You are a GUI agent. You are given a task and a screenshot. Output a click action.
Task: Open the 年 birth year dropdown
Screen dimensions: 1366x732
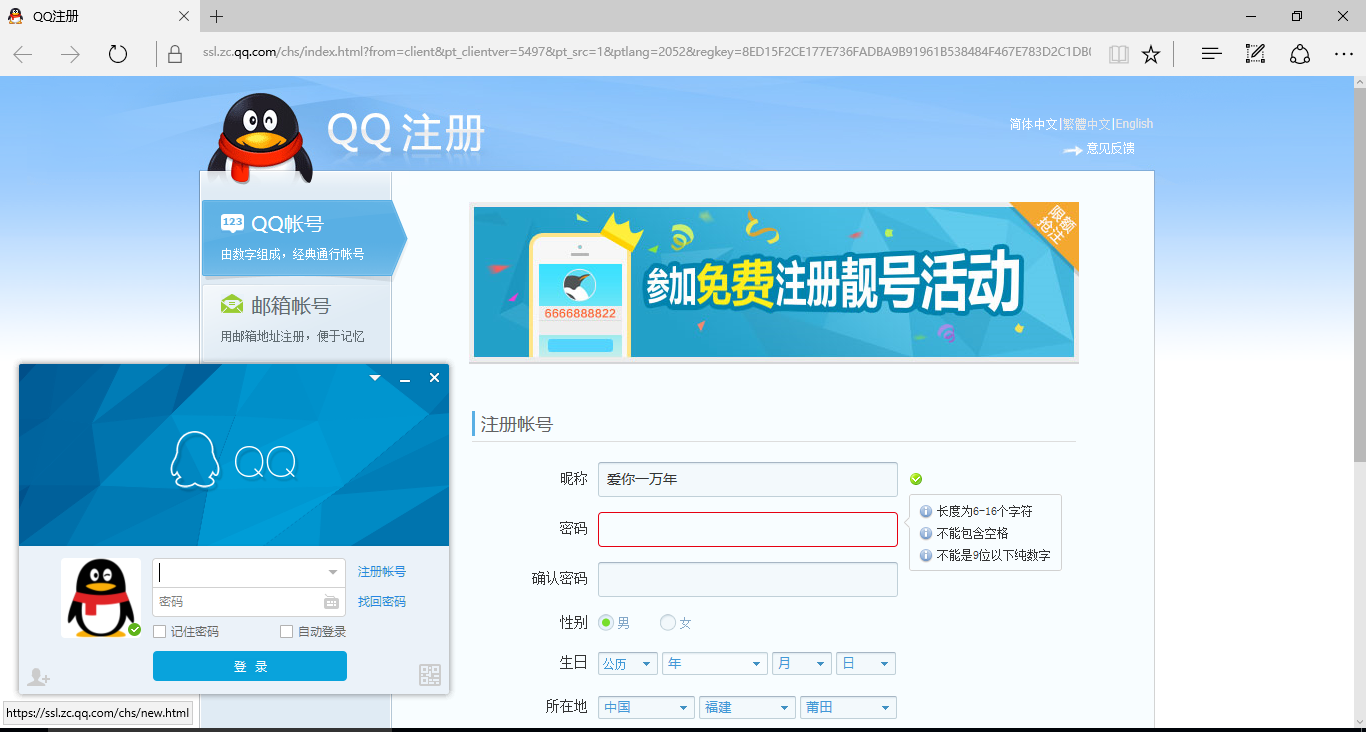click(715, 664)
